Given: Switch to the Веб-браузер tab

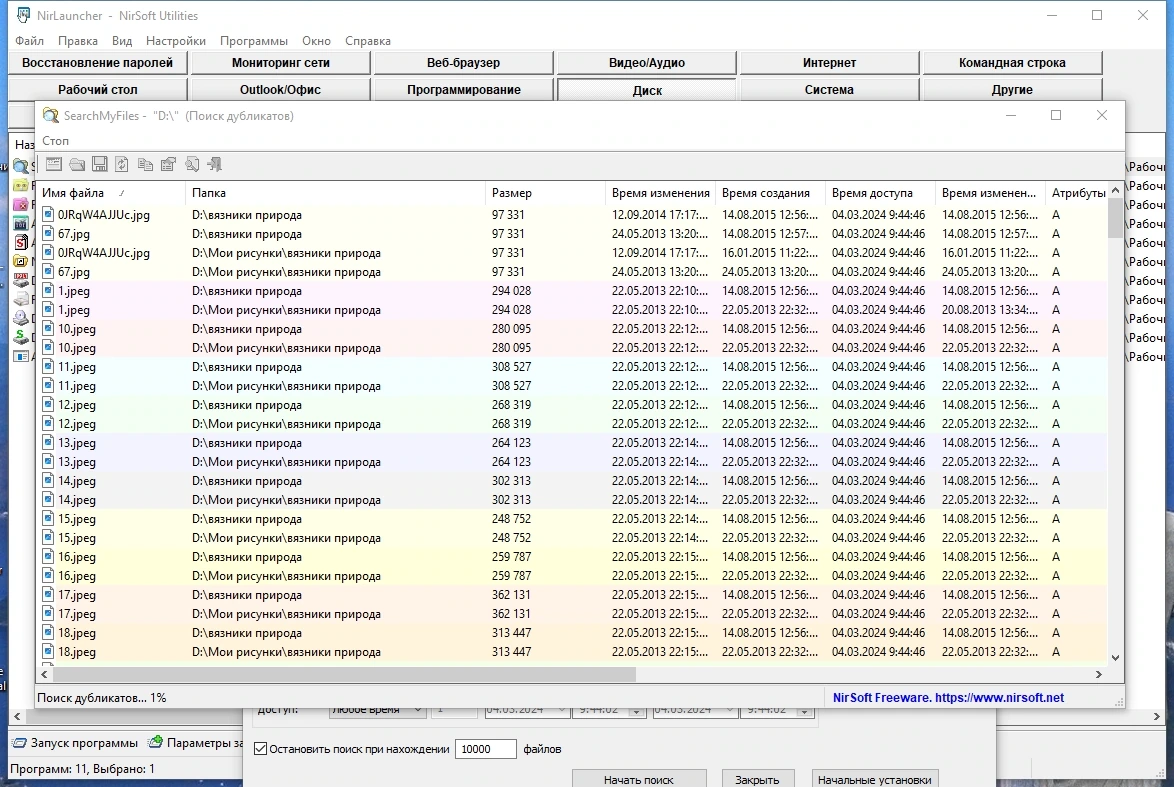Looking at the screenshot, I should (463, 63).
